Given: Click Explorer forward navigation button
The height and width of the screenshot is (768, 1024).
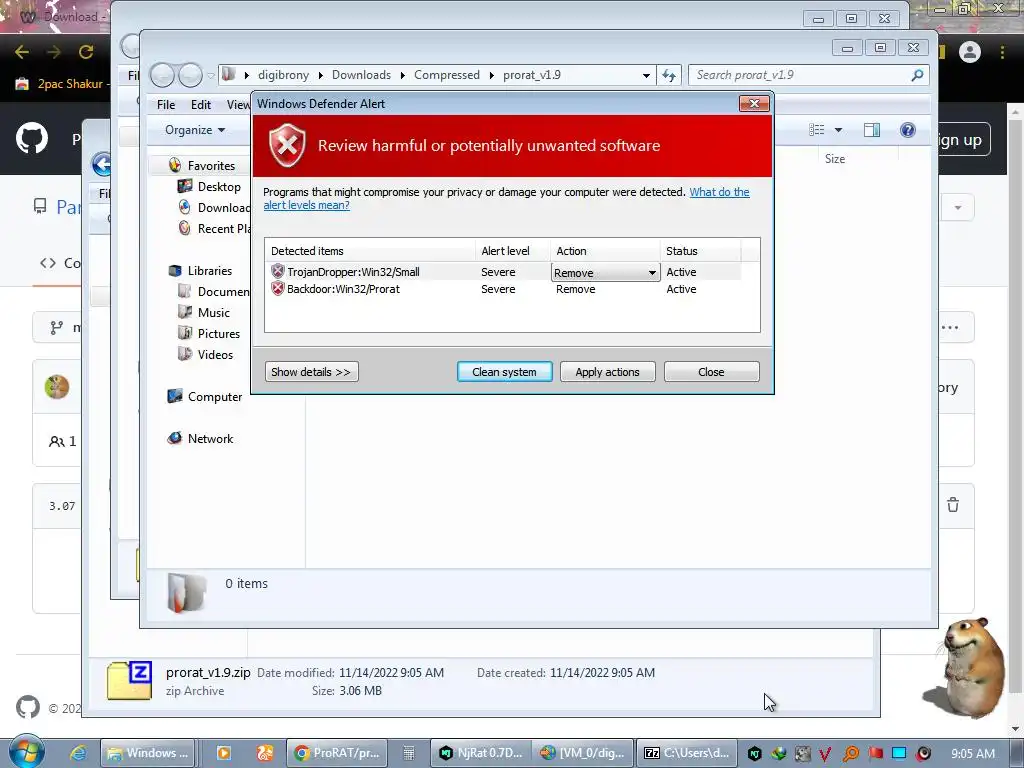Looking at the screenshot, I should click(x=190, y=75).
